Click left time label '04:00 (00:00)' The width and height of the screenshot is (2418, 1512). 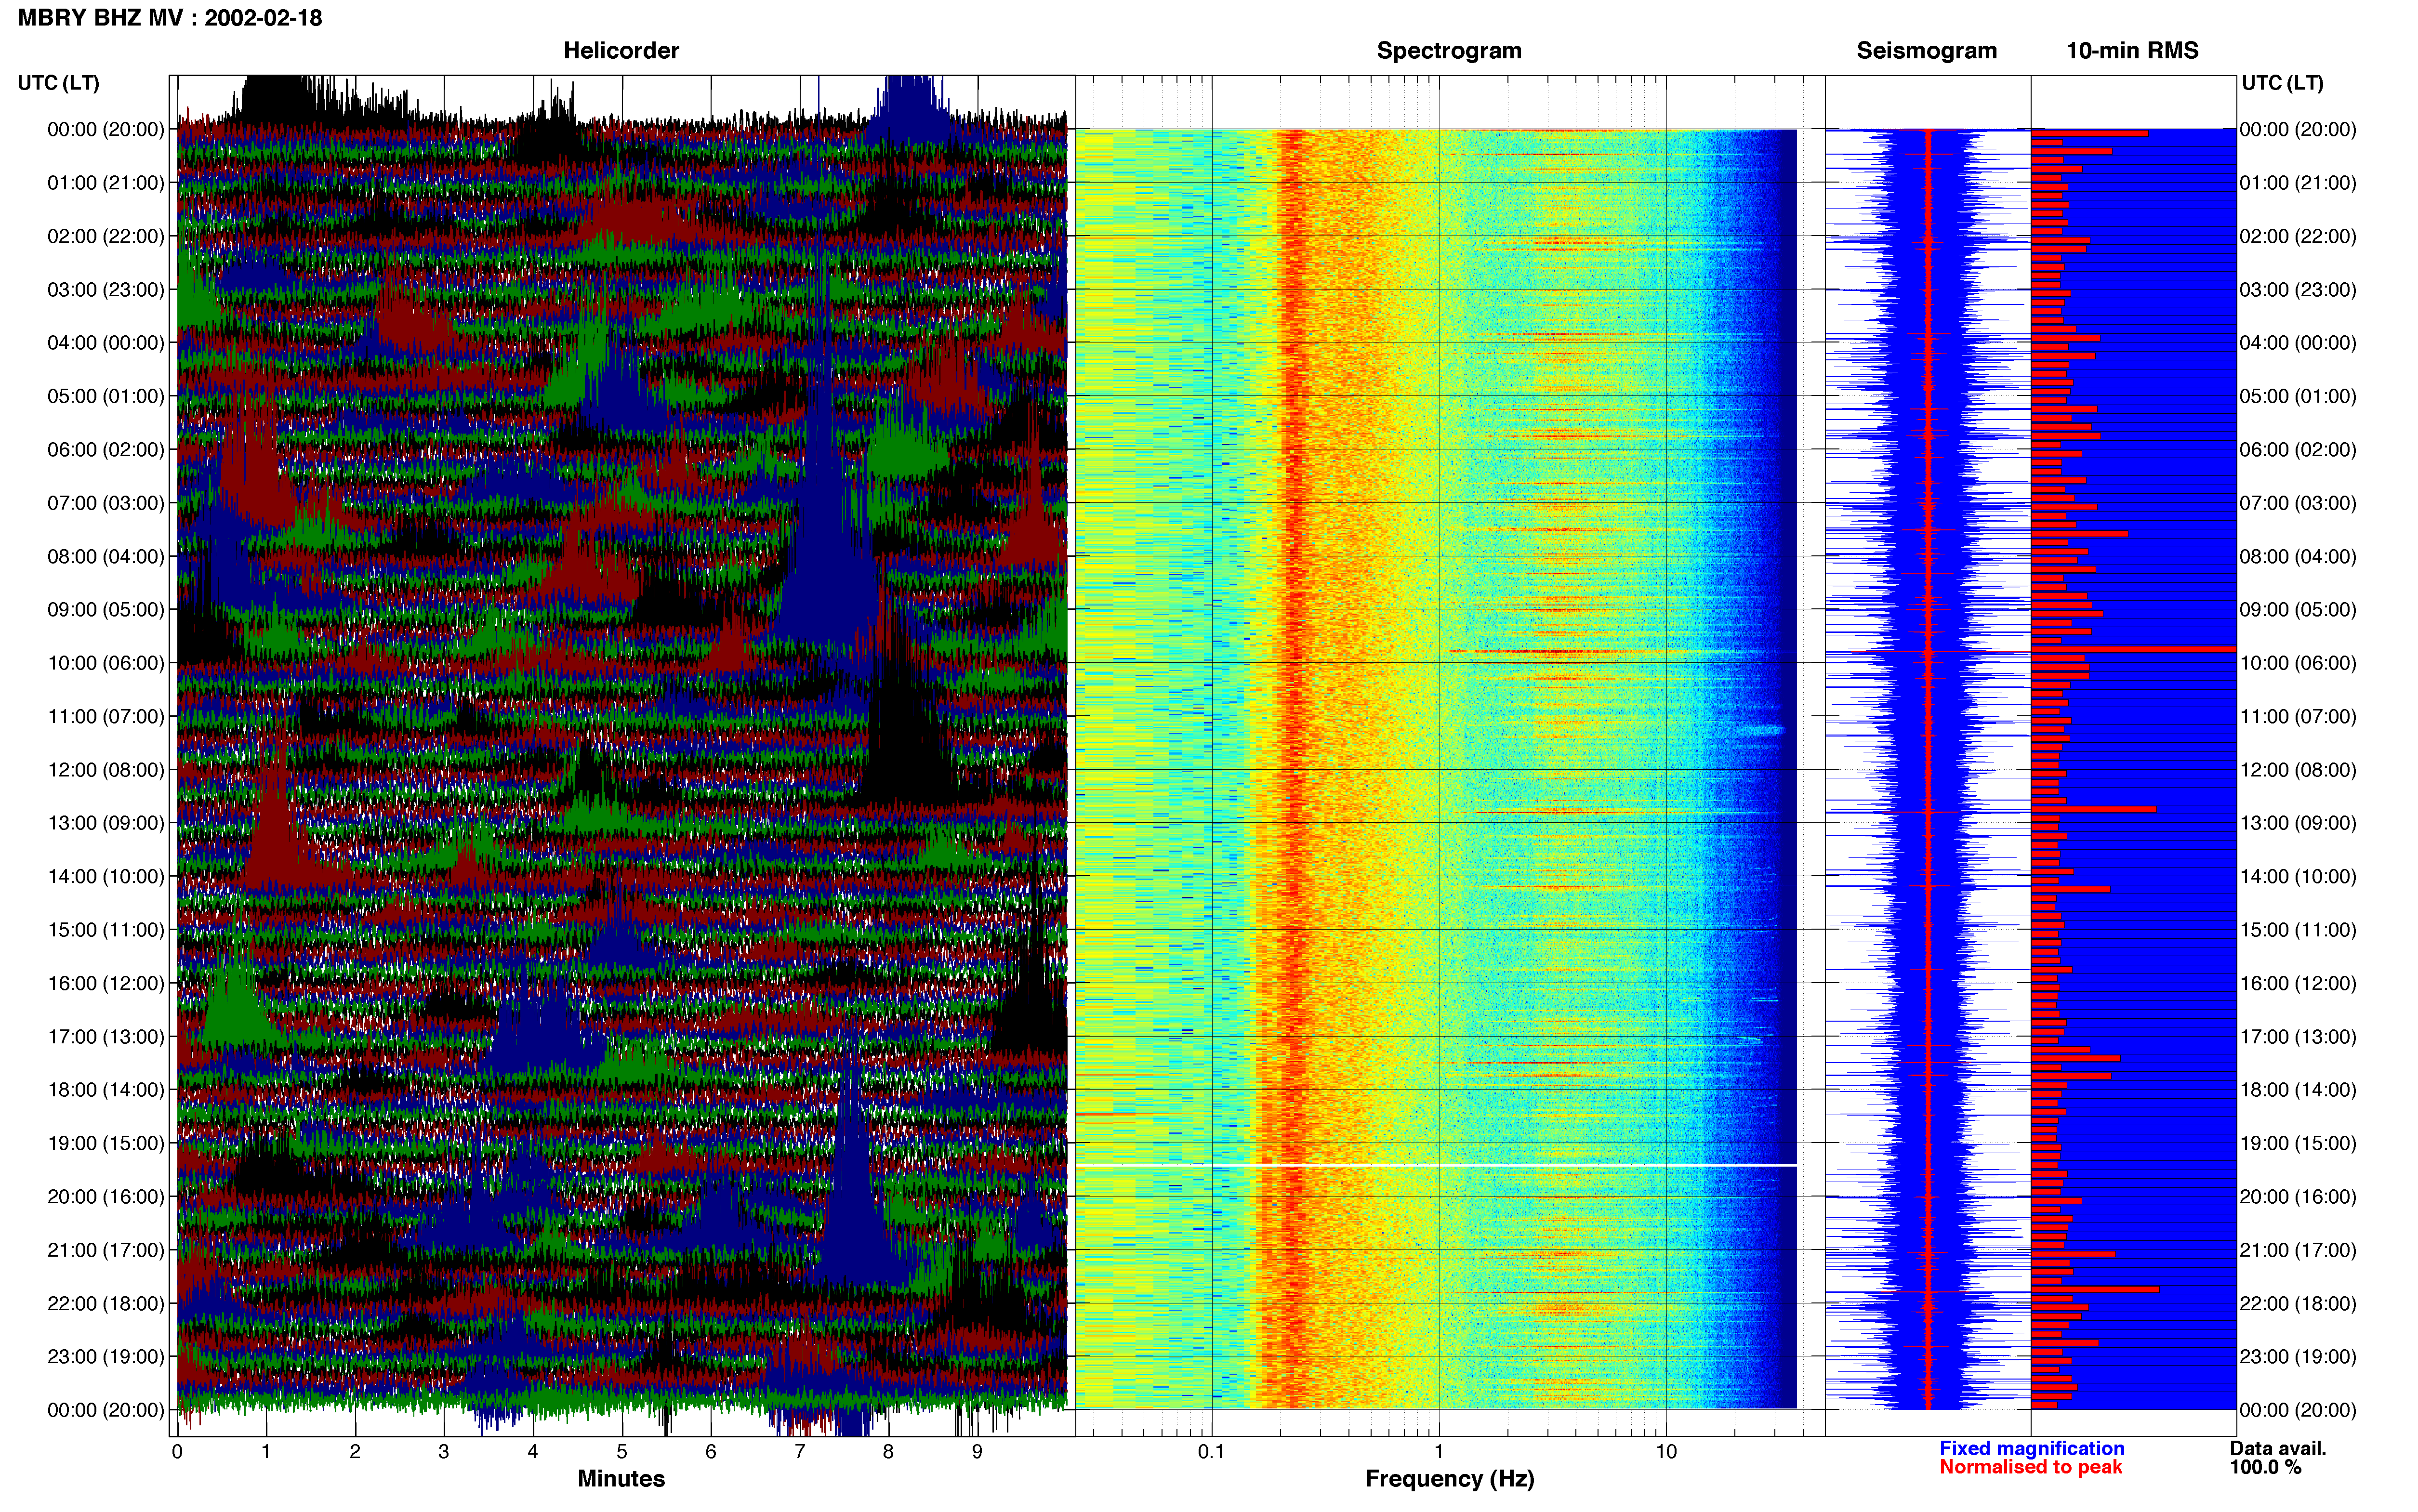106,343
